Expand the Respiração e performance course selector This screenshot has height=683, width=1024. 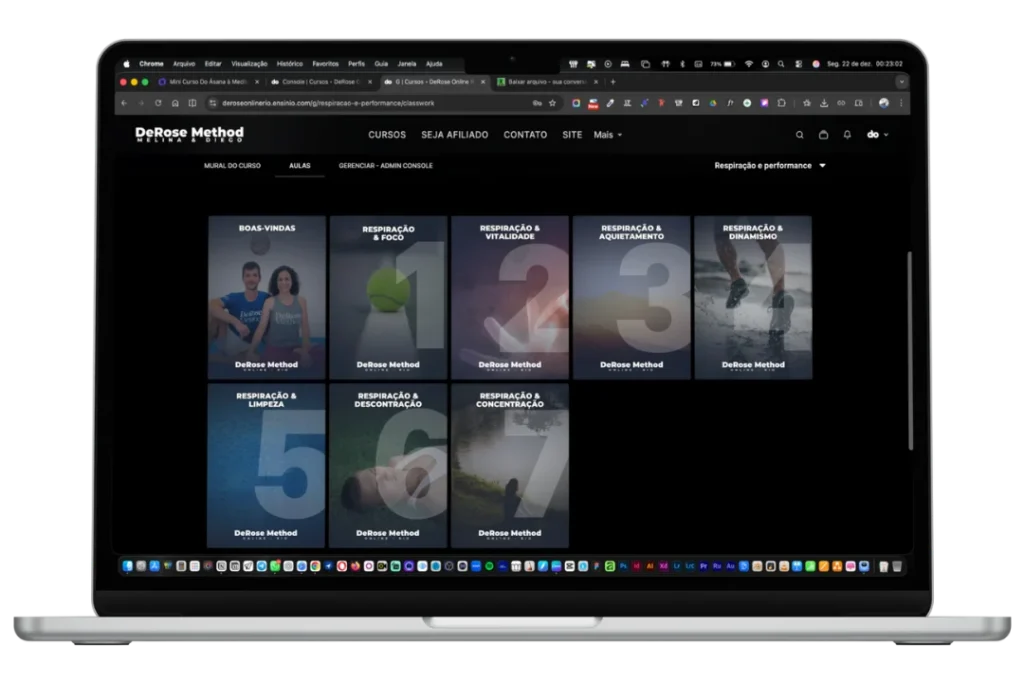tap(770, 166)
